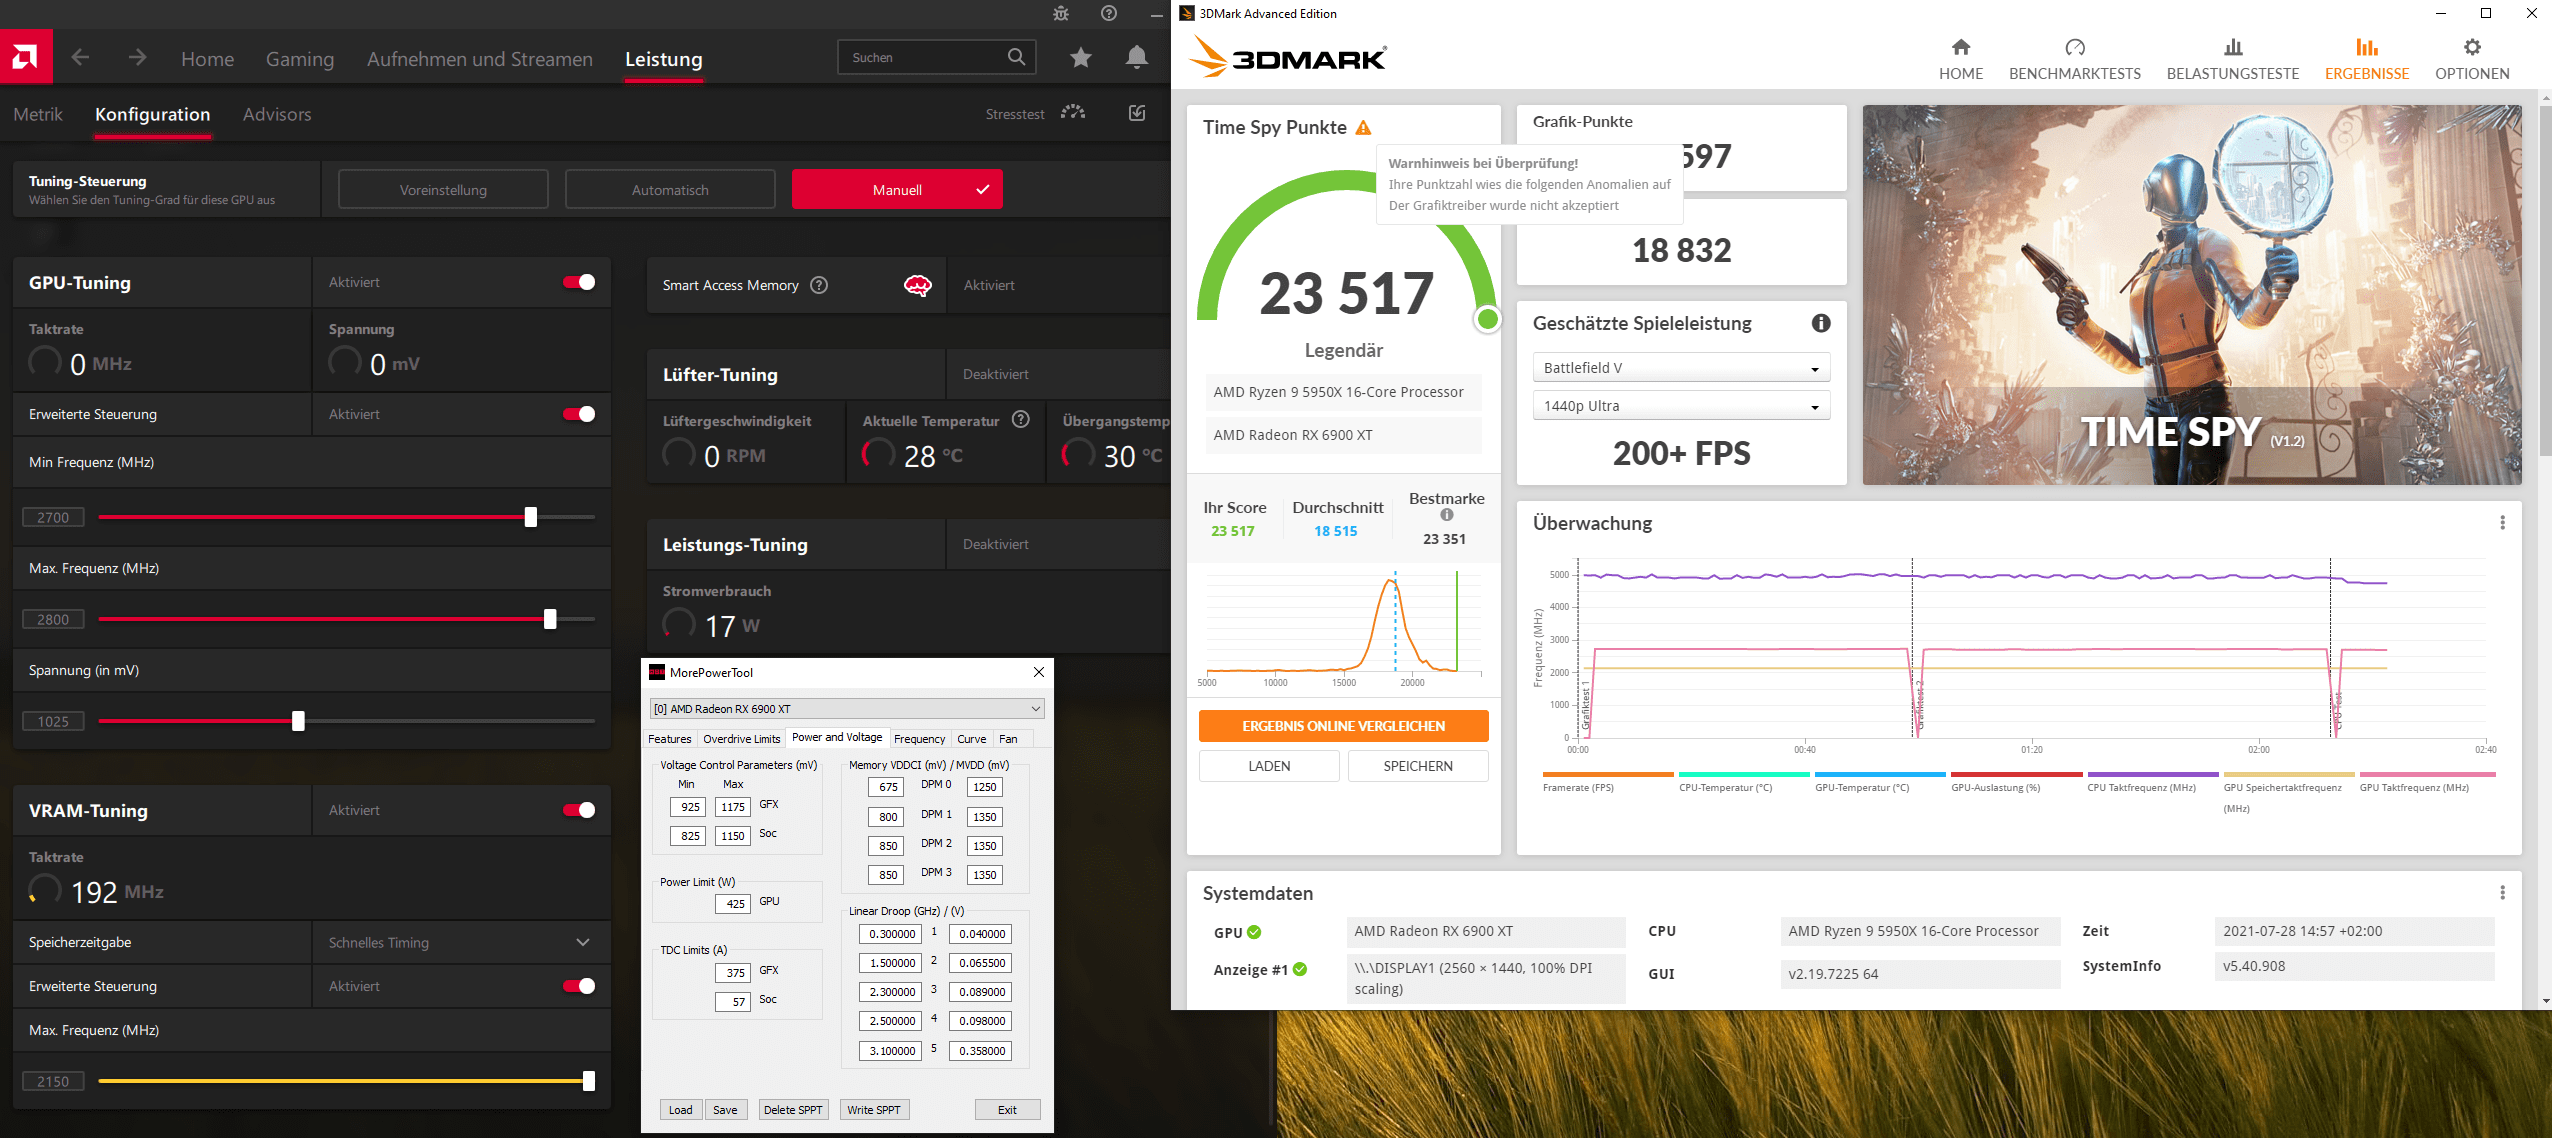Click the bug report icon

[x=1061, y=14]
